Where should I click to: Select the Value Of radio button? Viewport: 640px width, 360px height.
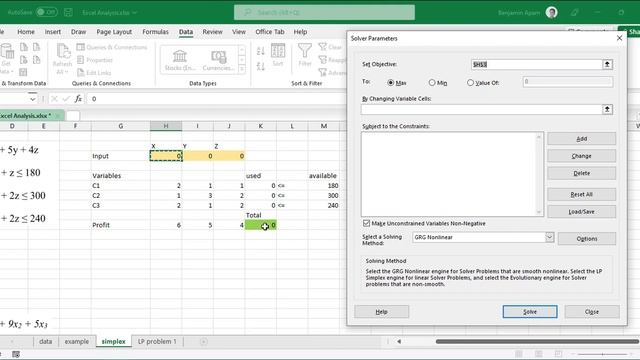pyautogui.click(x=470, y=82)
